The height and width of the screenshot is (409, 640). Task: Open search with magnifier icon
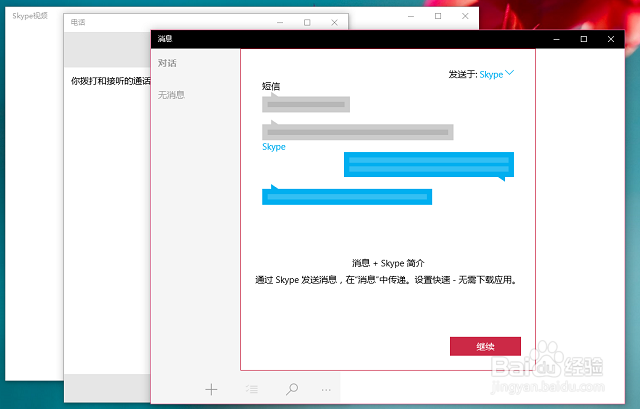click(292, 389)
